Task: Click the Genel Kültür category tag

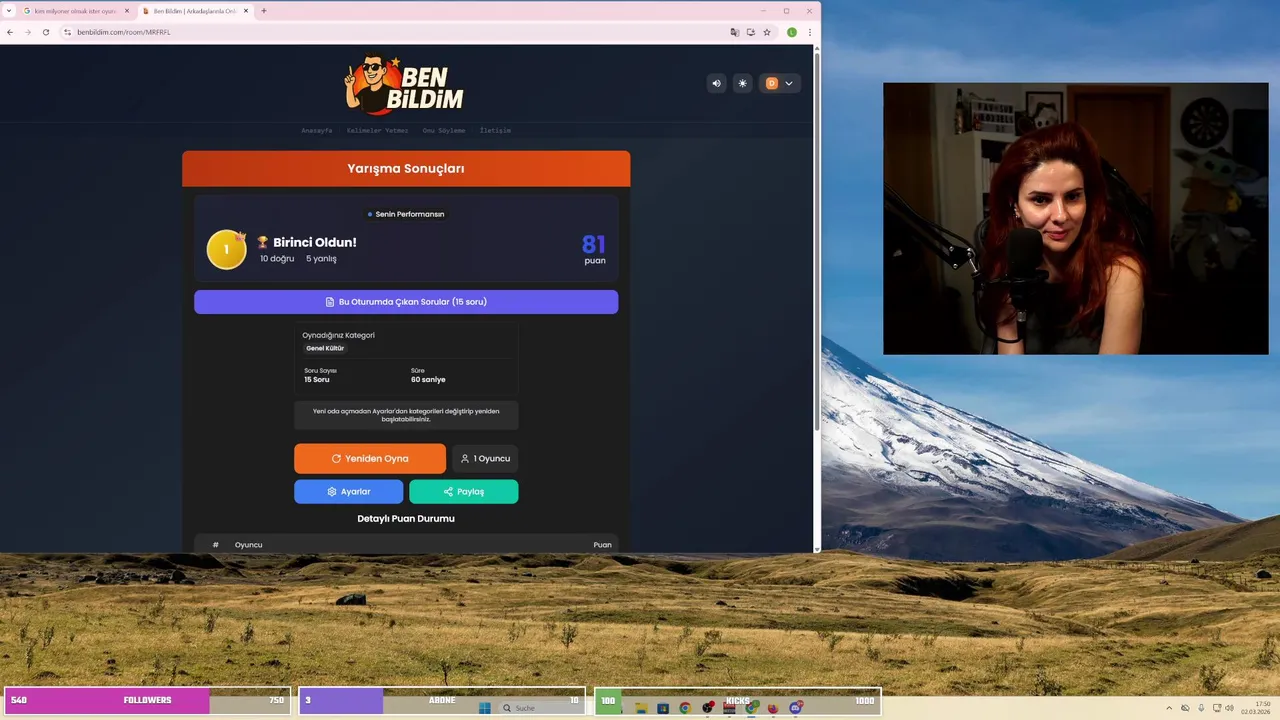Action: coord(325,348)
